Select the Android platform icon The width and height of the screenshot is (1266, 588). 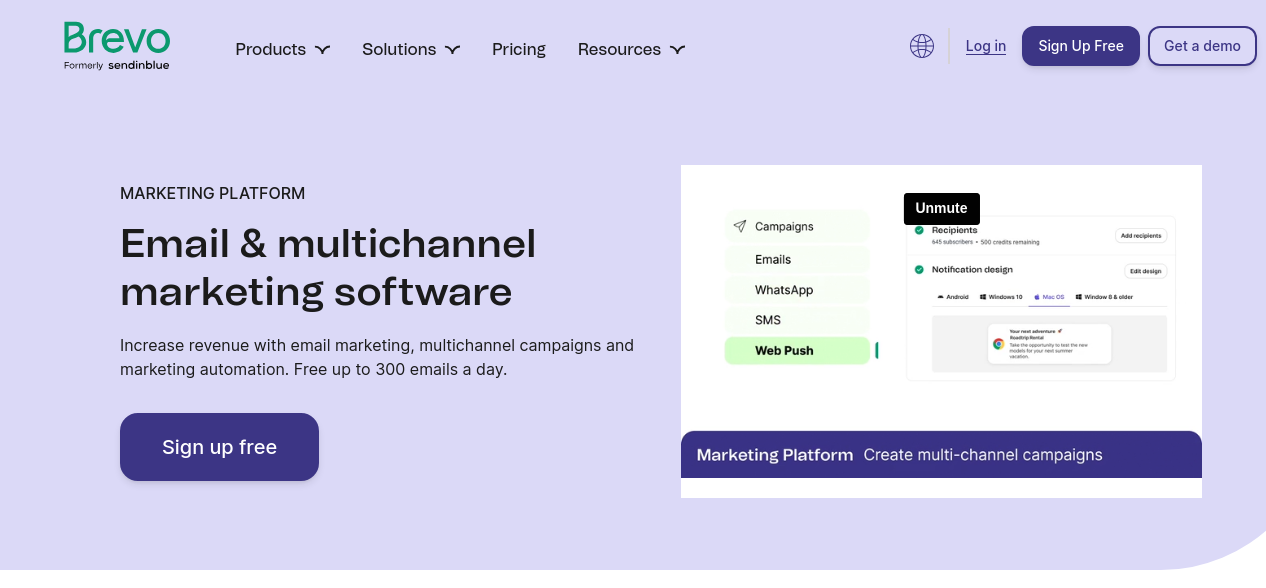[941, 297]
